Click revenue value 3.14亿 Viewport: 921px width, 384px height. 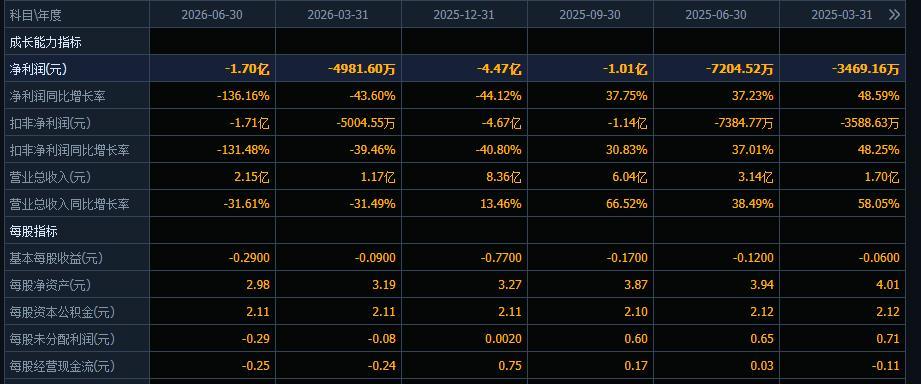coord(755,177)
